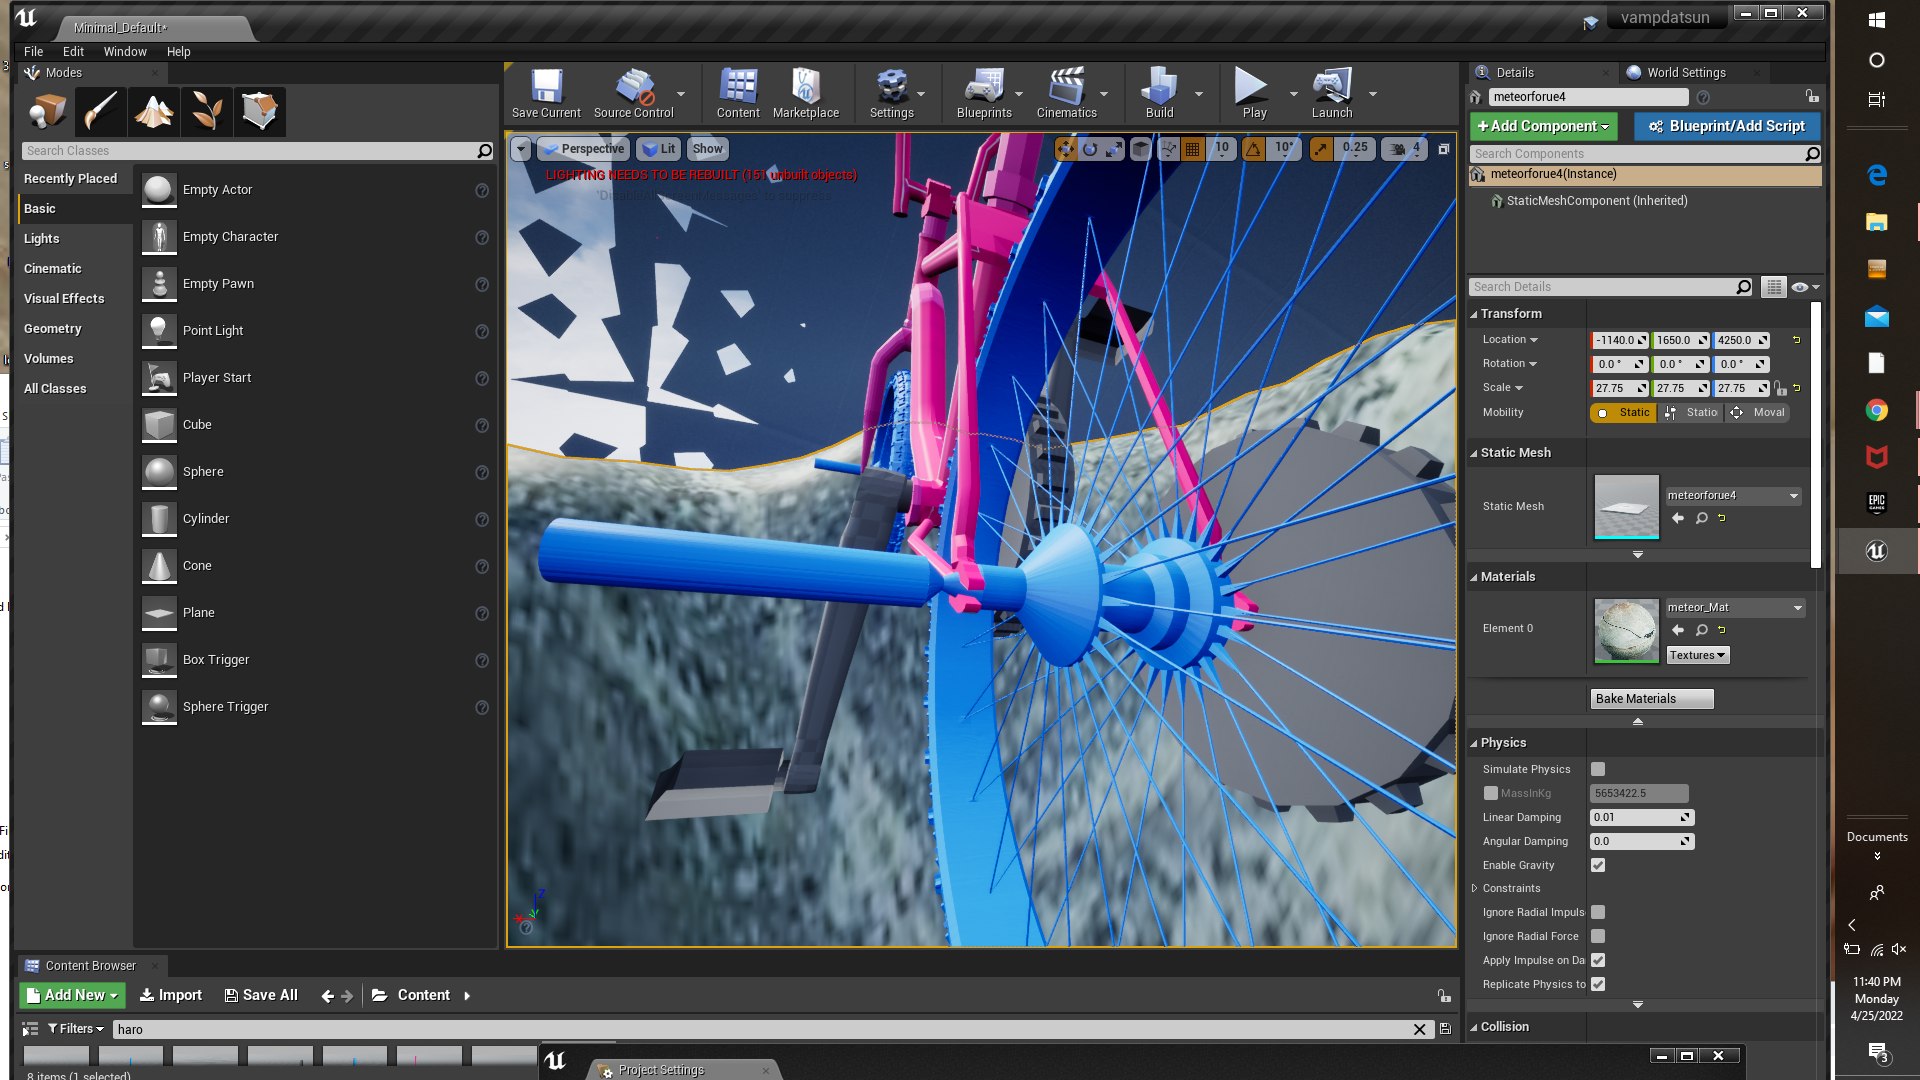Select Geometry Editing mode cube icon
This screenshot has width=1920, height=1080.
[260, 111]
